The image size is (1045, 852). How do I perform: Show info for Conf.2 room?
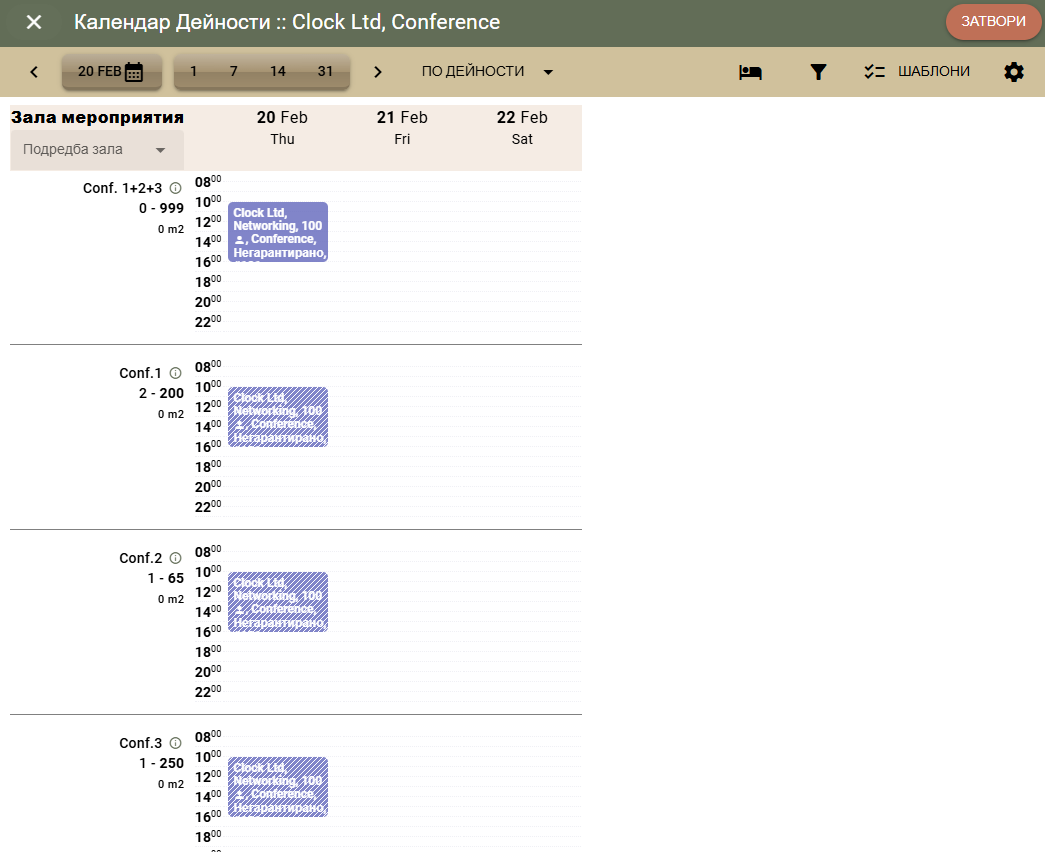pos(175,558)
